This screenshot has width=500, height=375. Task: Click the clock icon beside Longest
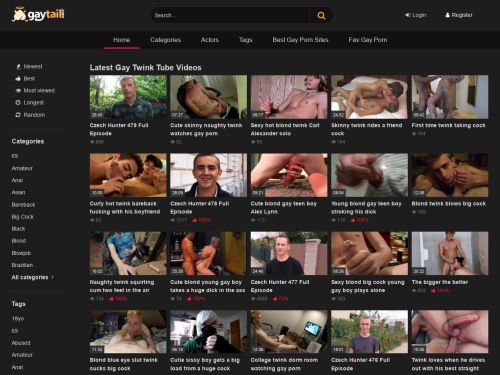pos(18,102)
